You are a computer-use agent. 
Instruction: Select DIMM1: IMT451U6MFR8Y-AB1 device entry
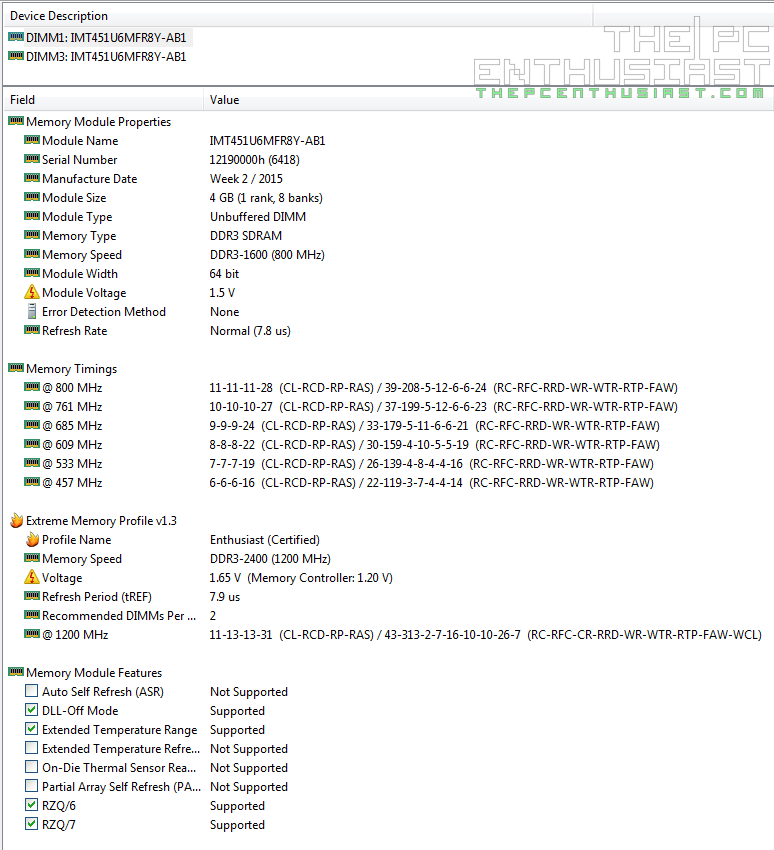click(x=106, y=37)
